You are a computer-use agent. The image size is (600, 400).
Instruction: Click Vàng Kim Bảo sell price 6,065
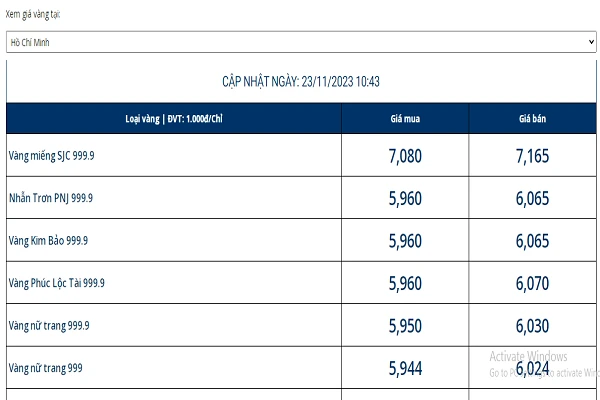tap(533, 241)
